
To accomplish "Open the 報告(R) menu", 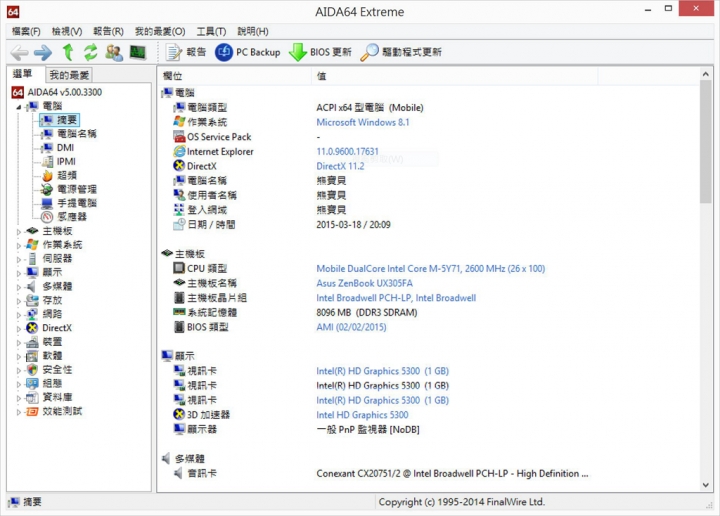I will tap(108, 31).
